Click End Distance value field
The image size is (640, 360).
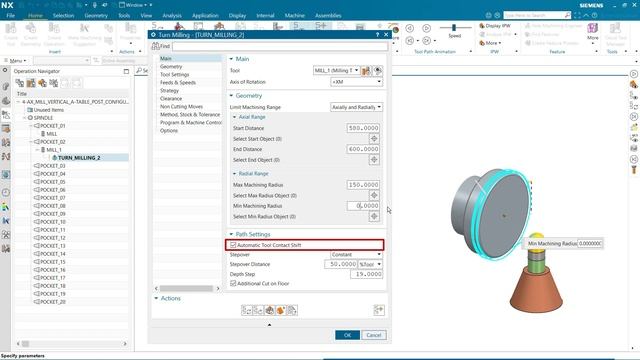363,149
